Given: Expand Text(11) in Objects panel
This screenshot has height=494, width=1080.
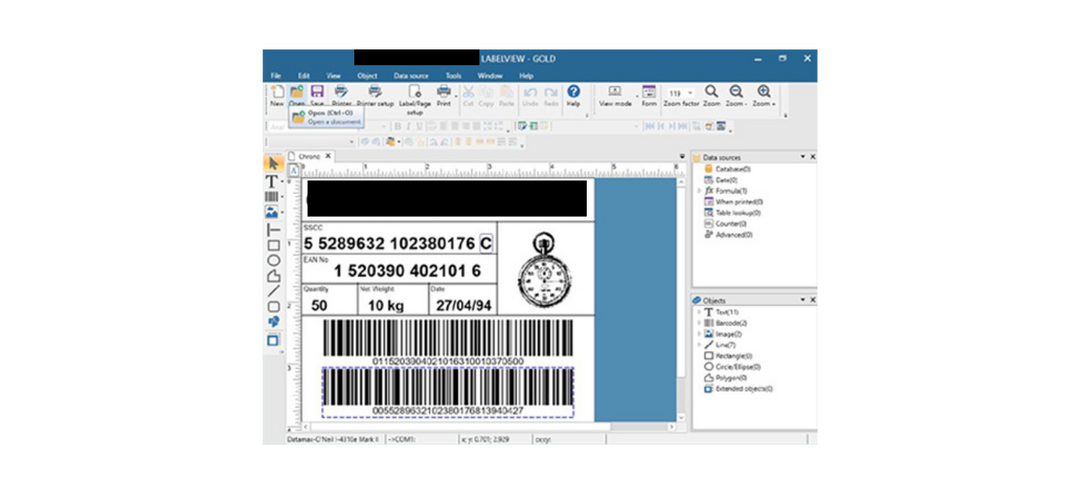Looking at the screenshot, I should (700, 312).
